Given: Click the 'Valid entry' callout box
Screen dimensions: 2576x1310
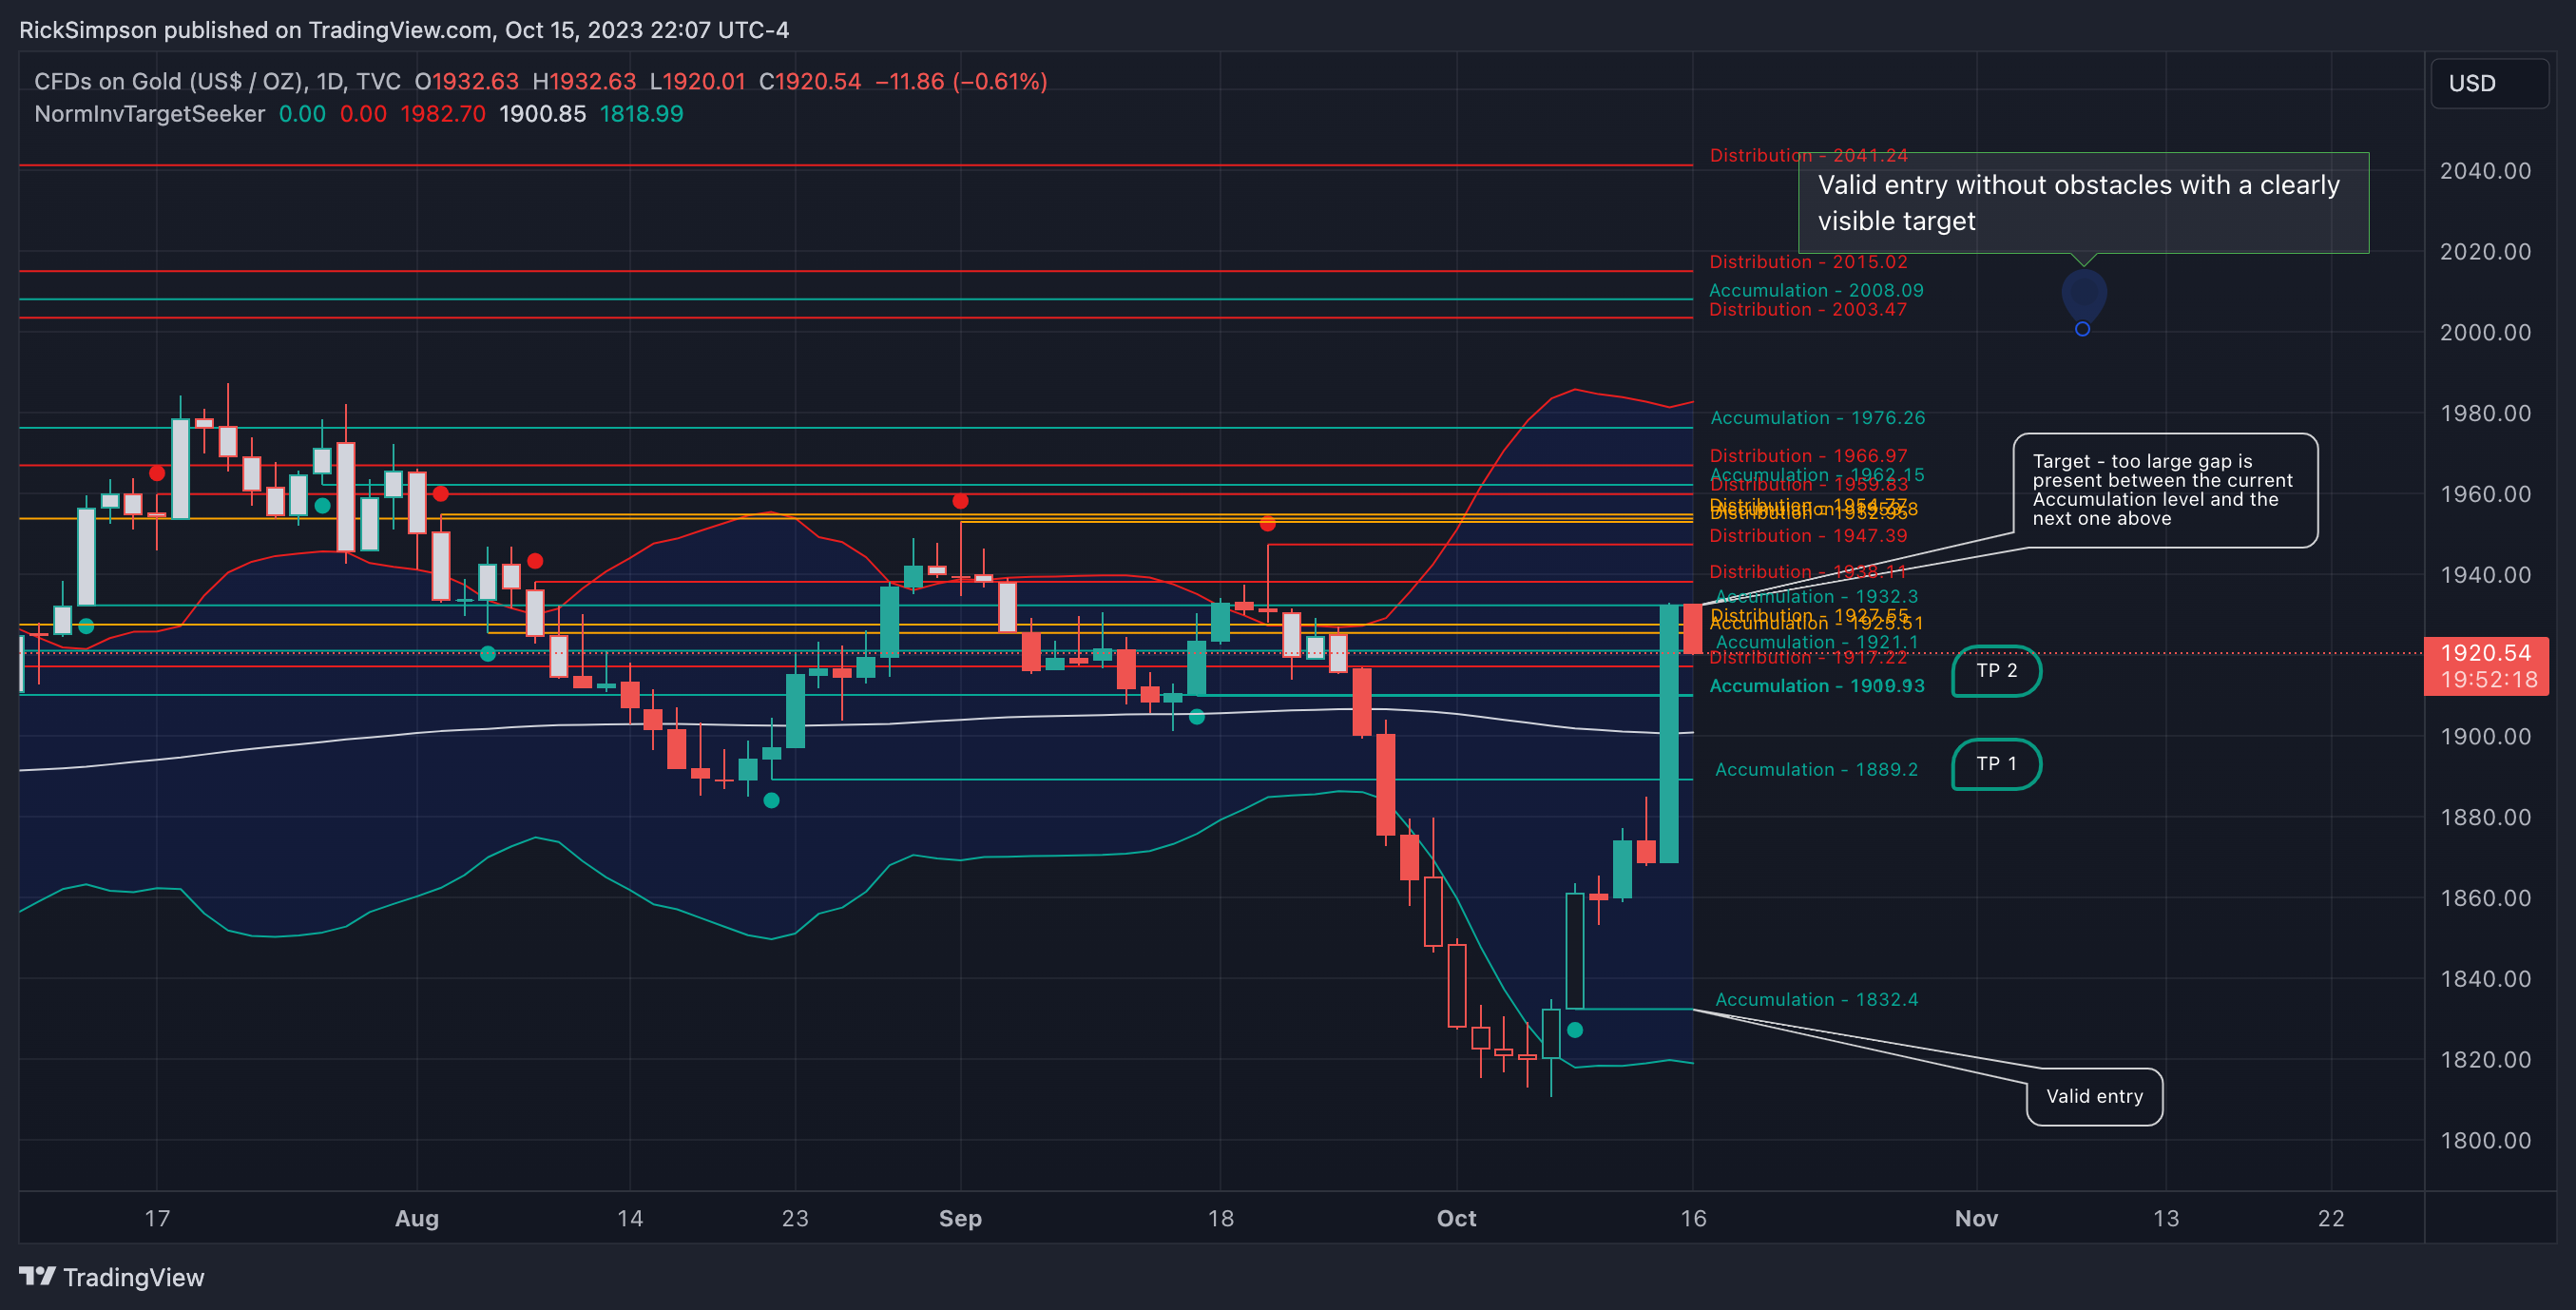Looking at the screenshot, I should coord(2094,1096).
